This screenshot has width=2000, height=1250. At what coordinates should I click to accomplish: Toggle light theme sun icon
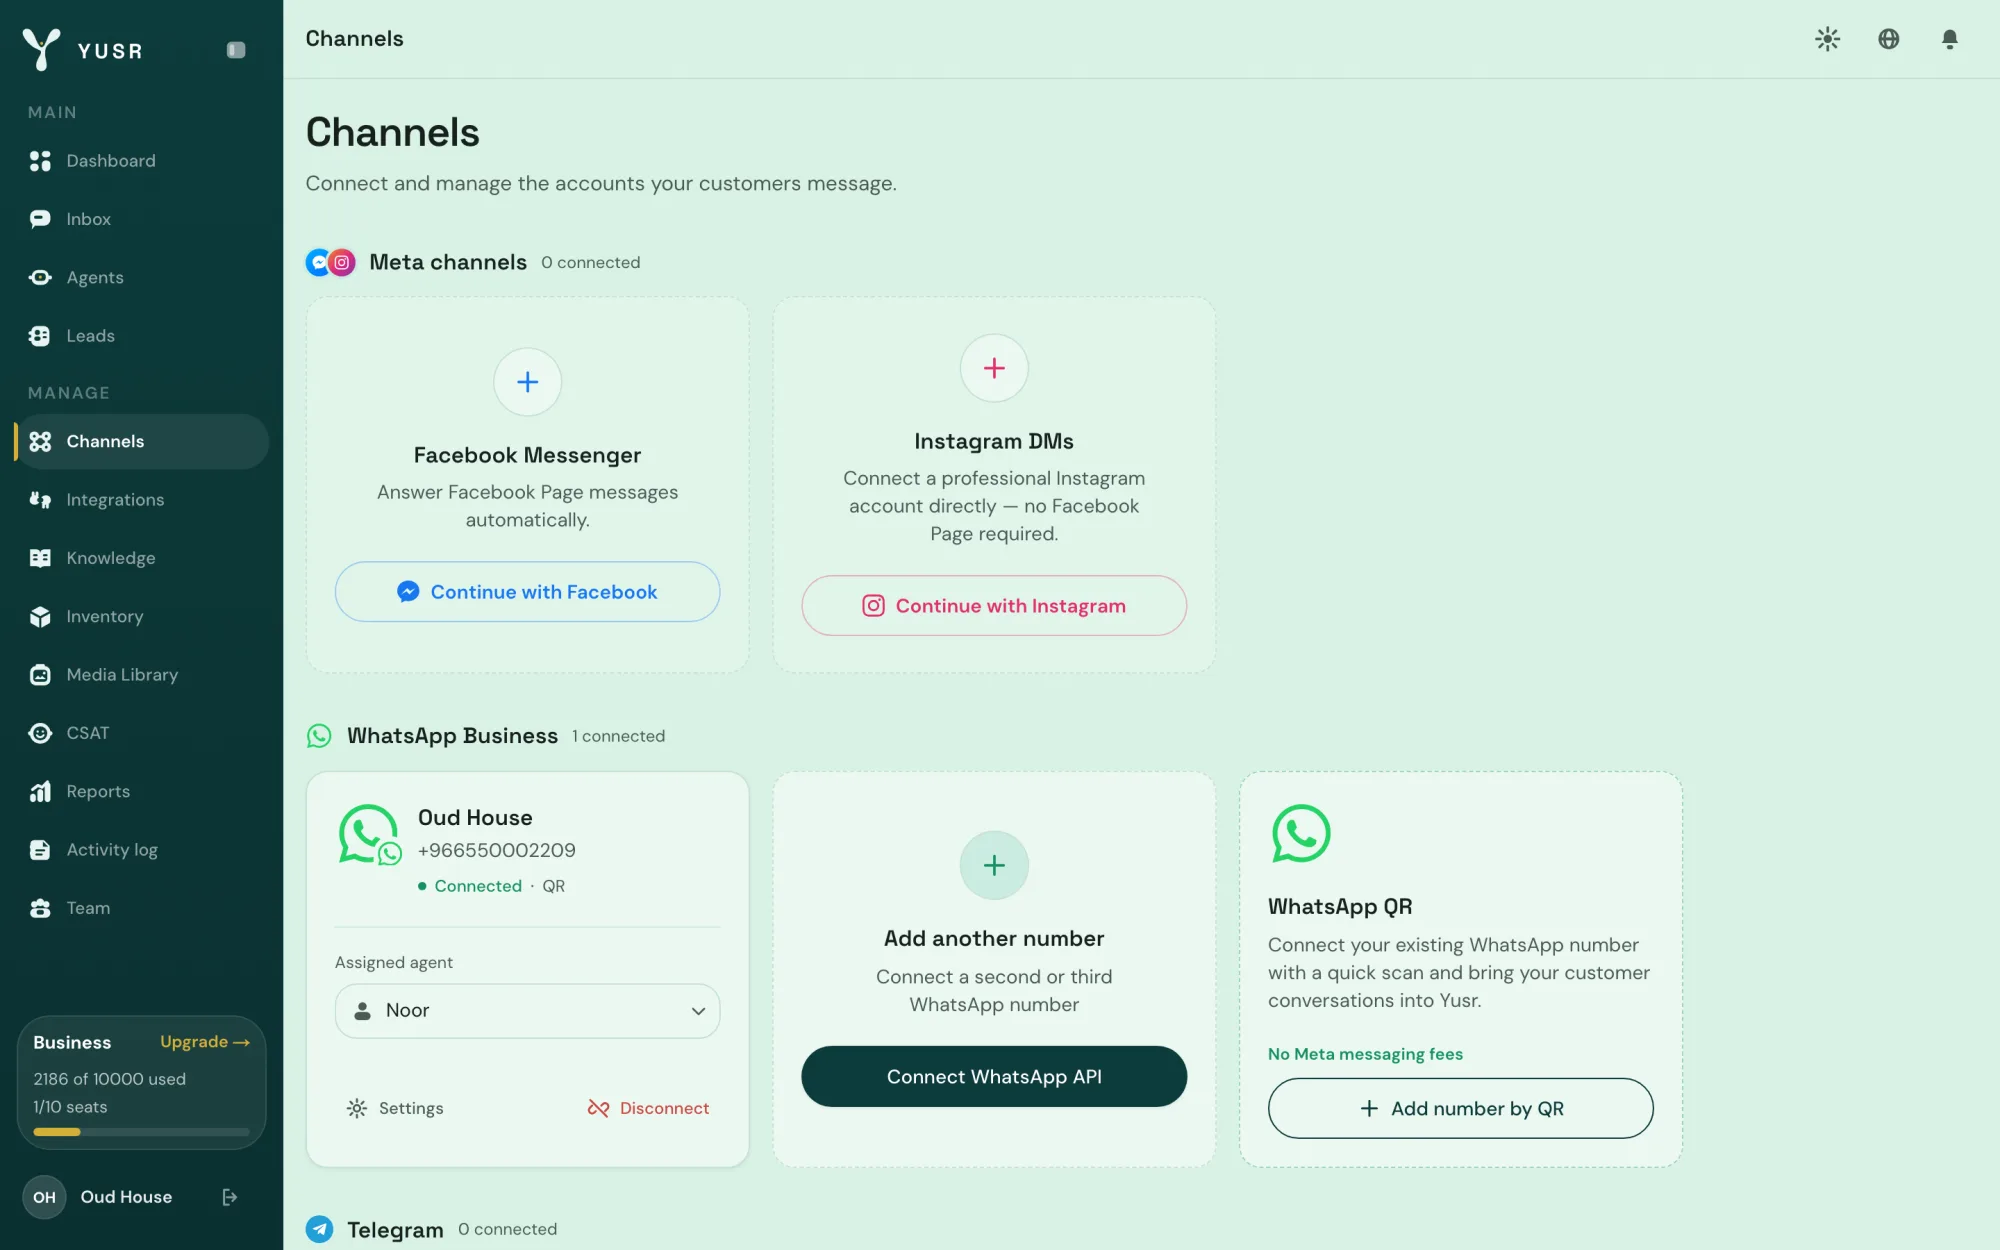(x=1828, y=39)
